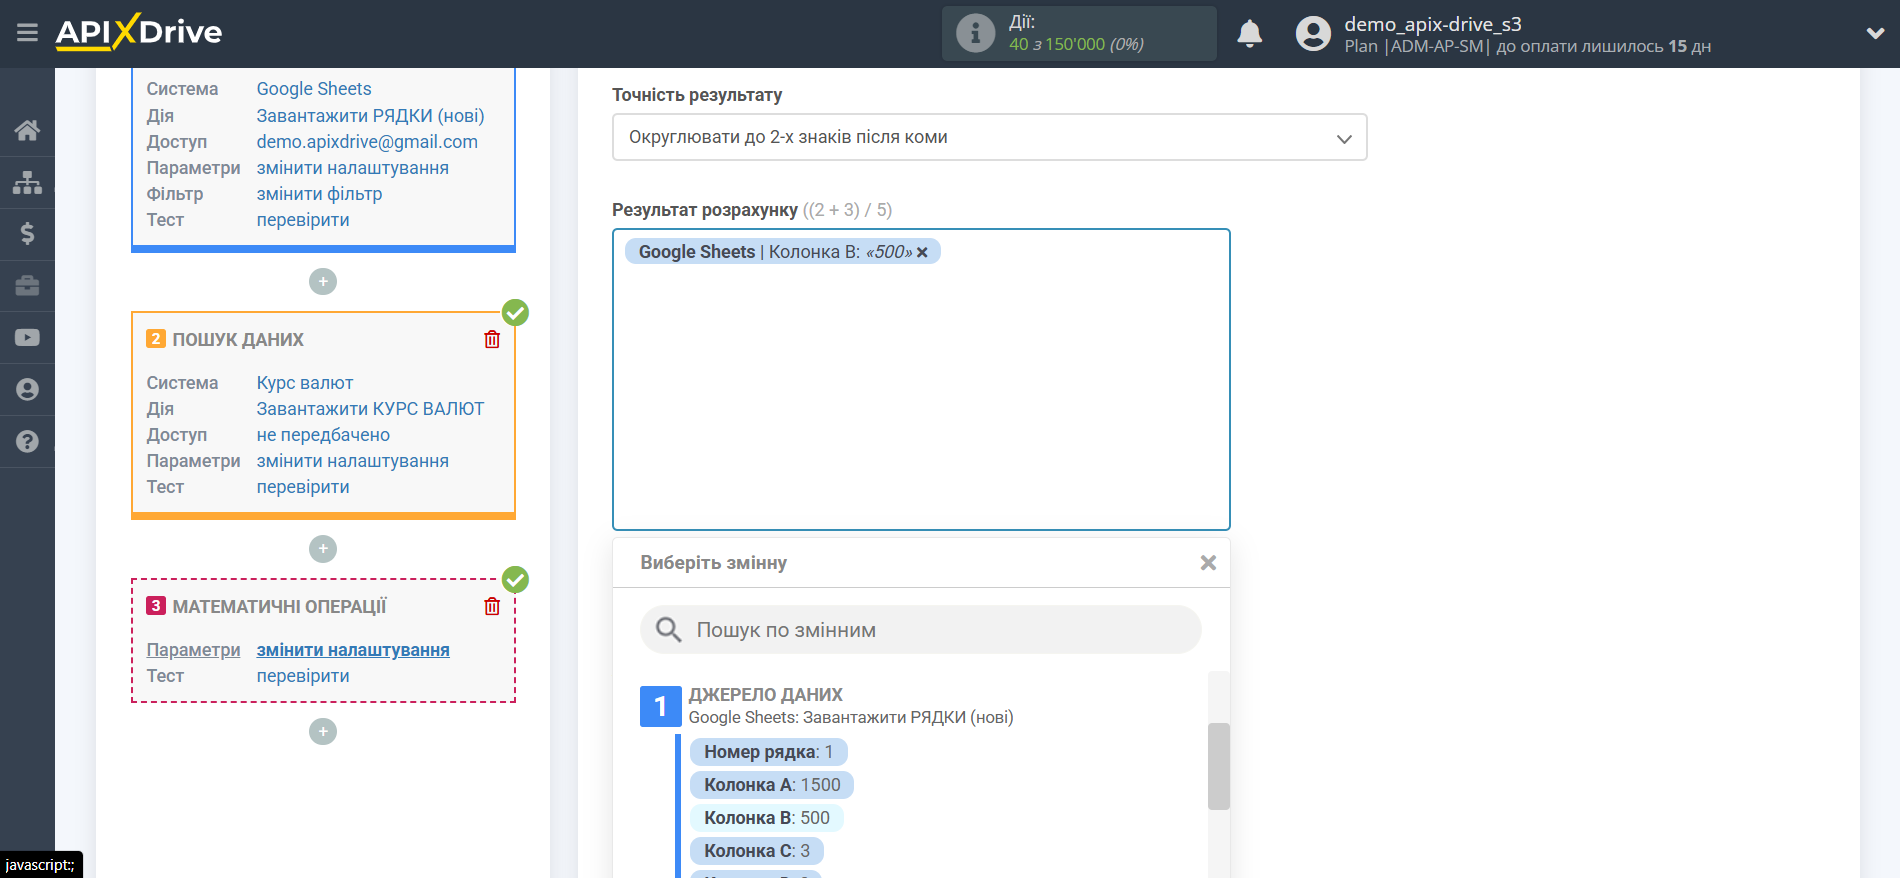Screen dimensions: 1900x878
Task: Click the Параметри label in block 3
Action: (x=193, y=650)
